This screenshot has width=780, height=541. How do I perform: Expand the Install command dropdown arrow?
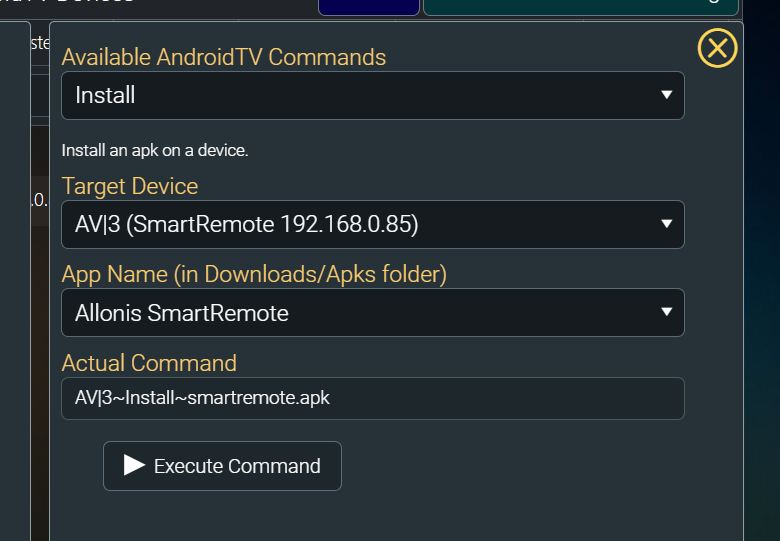pyautogui.click(x=667, y=94)
